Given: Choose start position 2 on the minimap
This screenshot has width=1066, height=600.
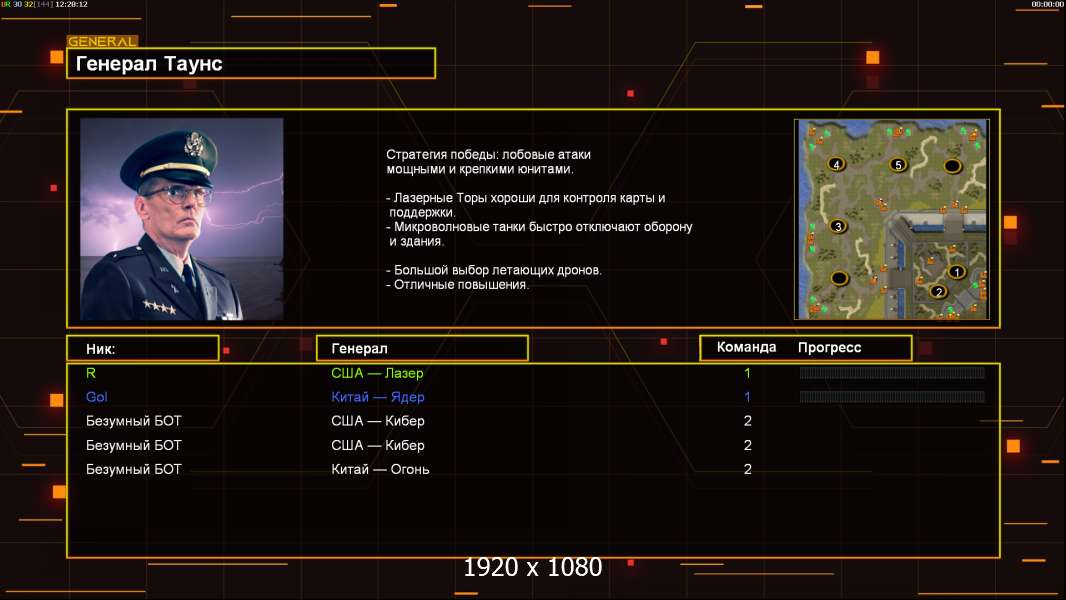Looking at the screenshot, I should [939, 292].
